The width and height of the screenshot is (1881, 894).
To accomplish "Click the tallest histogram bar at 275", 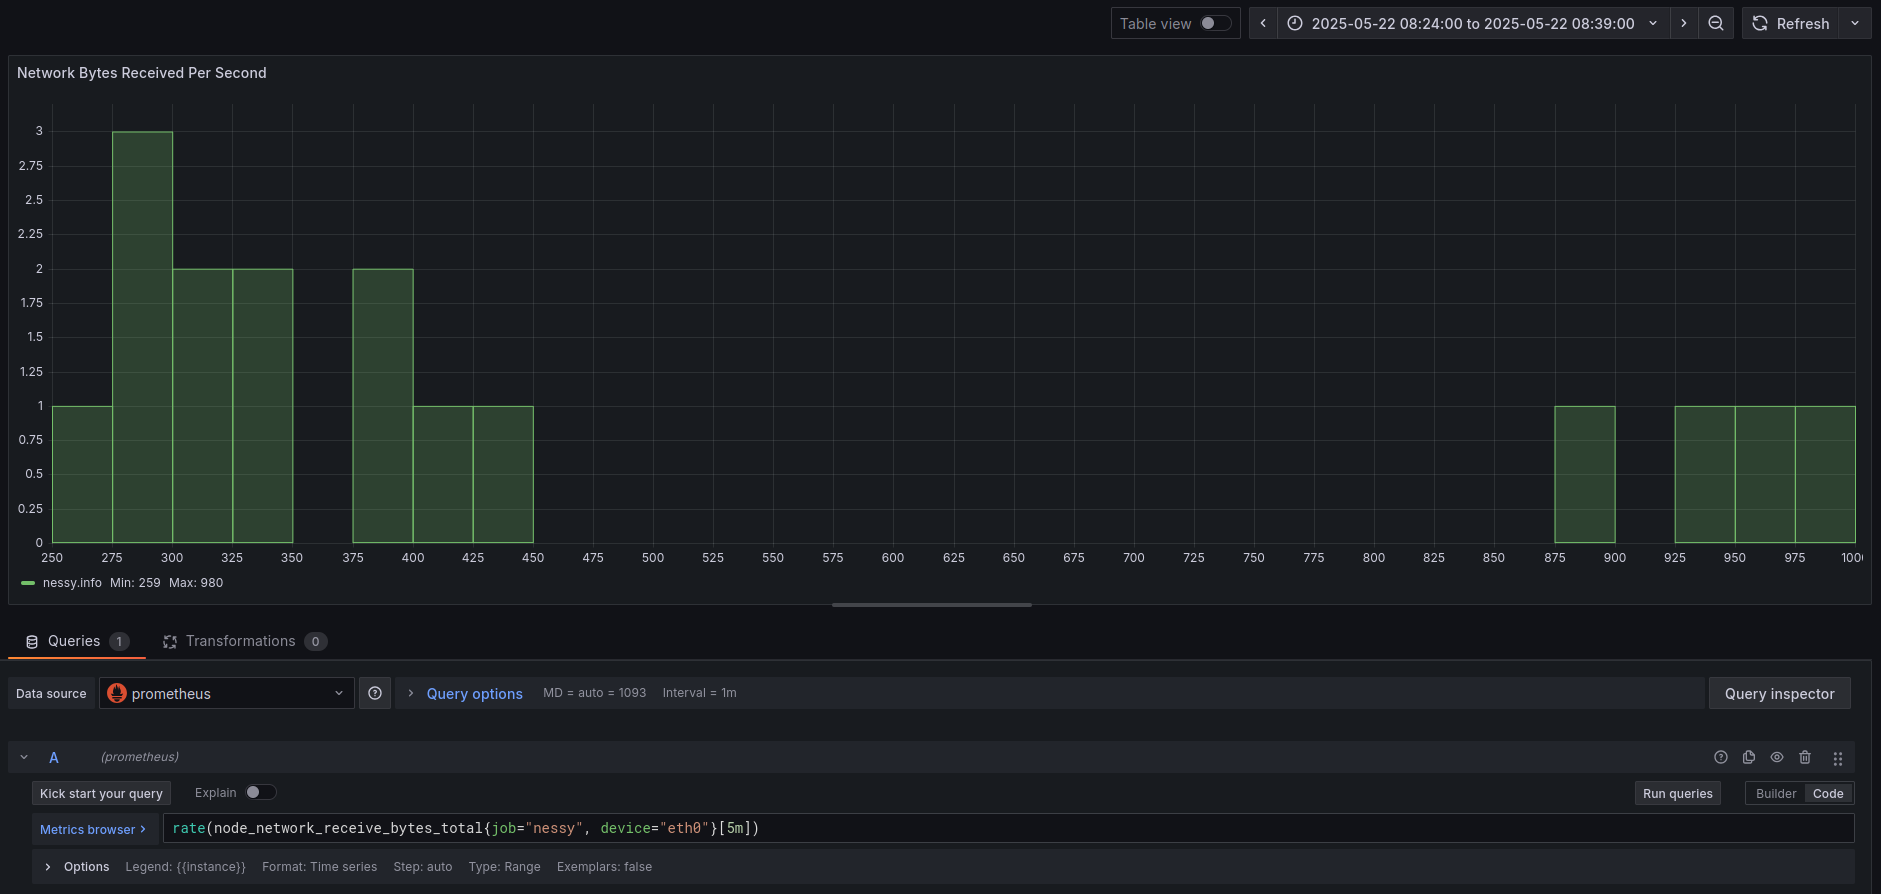I will point(142,337).
